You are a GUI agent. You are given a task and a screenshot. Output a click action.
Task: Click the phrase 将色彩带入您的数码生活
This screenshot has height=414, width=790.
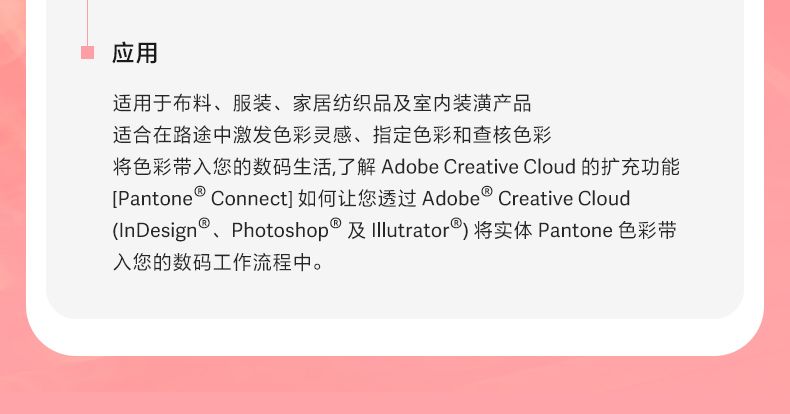pyautogui.click(x=221, y=166)
